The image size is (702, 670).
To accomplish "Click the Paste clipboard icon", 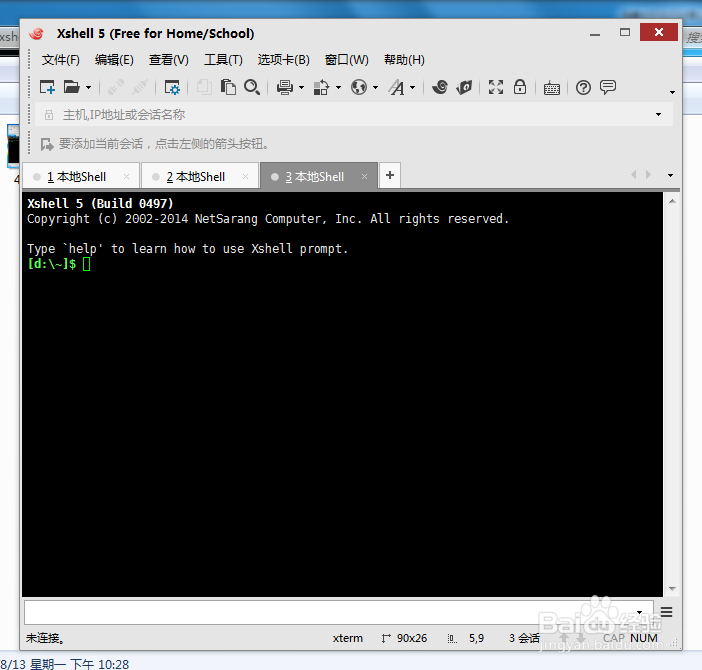I will 228,87.
